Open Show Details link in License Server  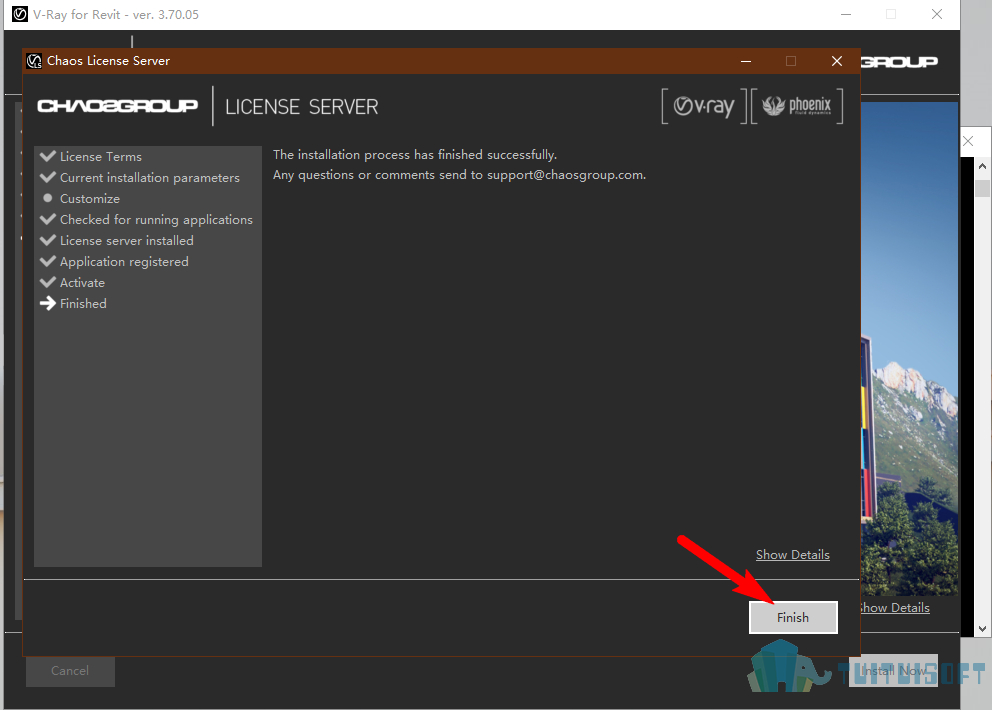click(x=792, y=554)
